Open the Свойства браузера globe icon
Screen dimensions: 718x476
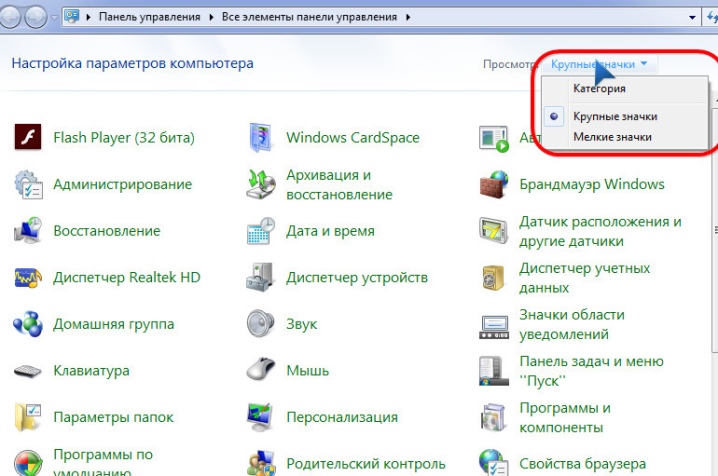pos(494,463)
